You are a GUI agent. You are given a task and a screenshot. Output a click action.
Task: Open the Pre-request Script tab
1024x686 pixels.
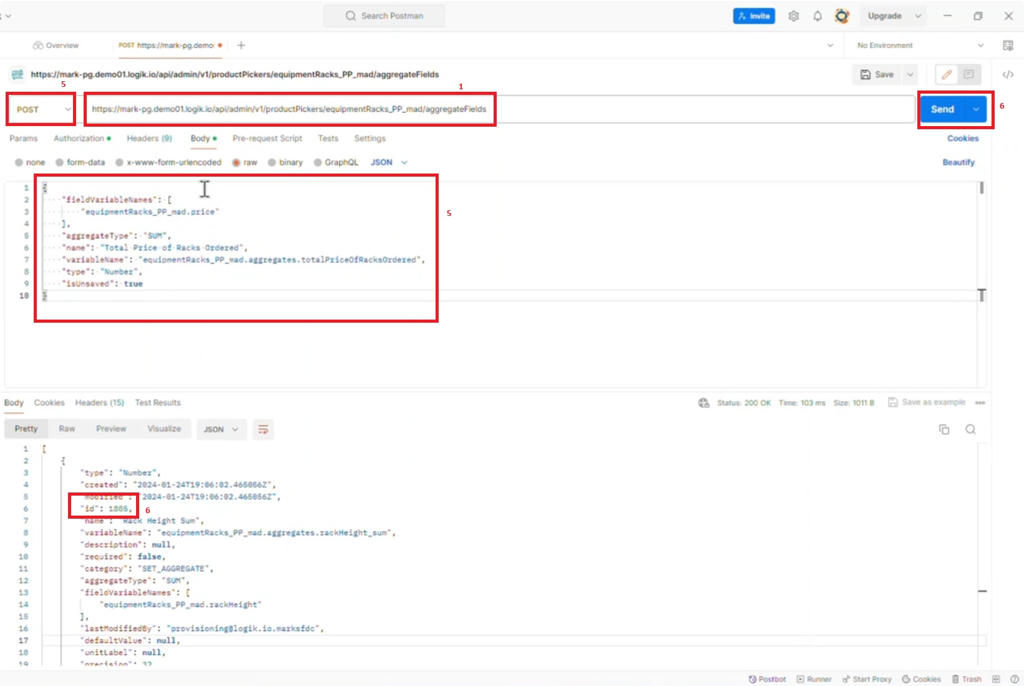(x=267, y=139)
